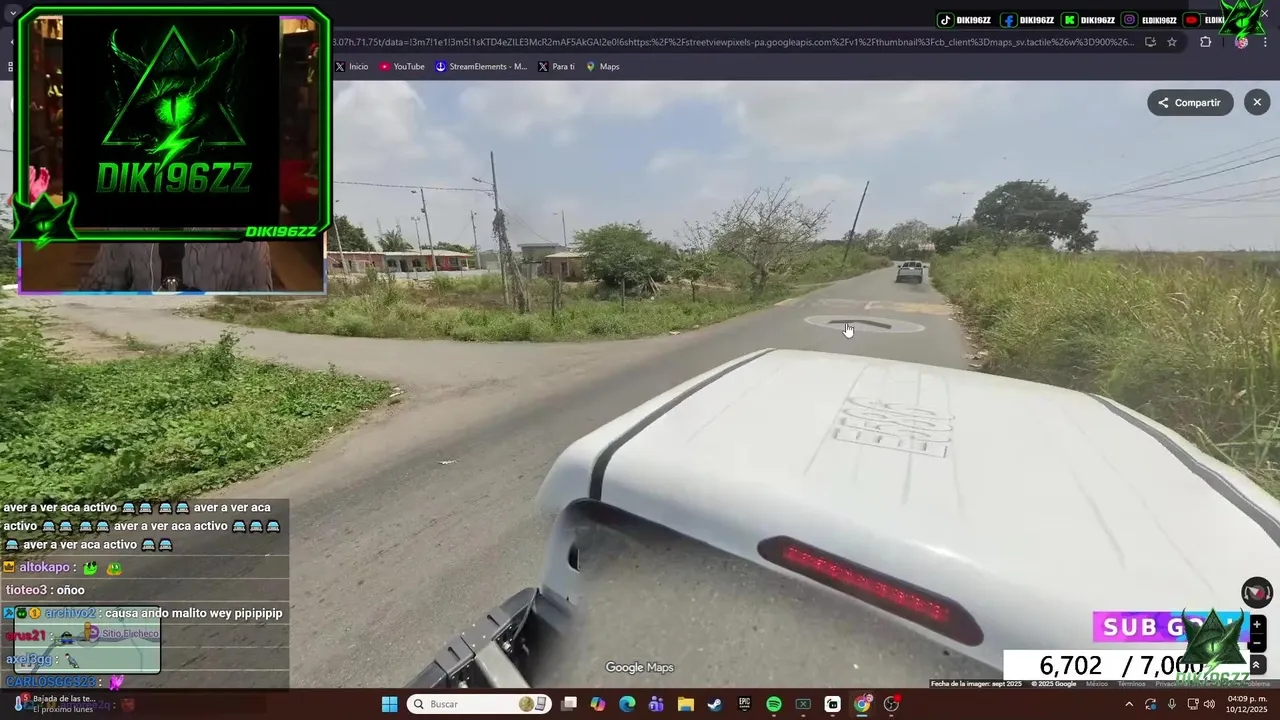The width and height of the screenshot is (1280, 720).
Task: Click the microphone icon in system tray
Action: pos(1172,704)
